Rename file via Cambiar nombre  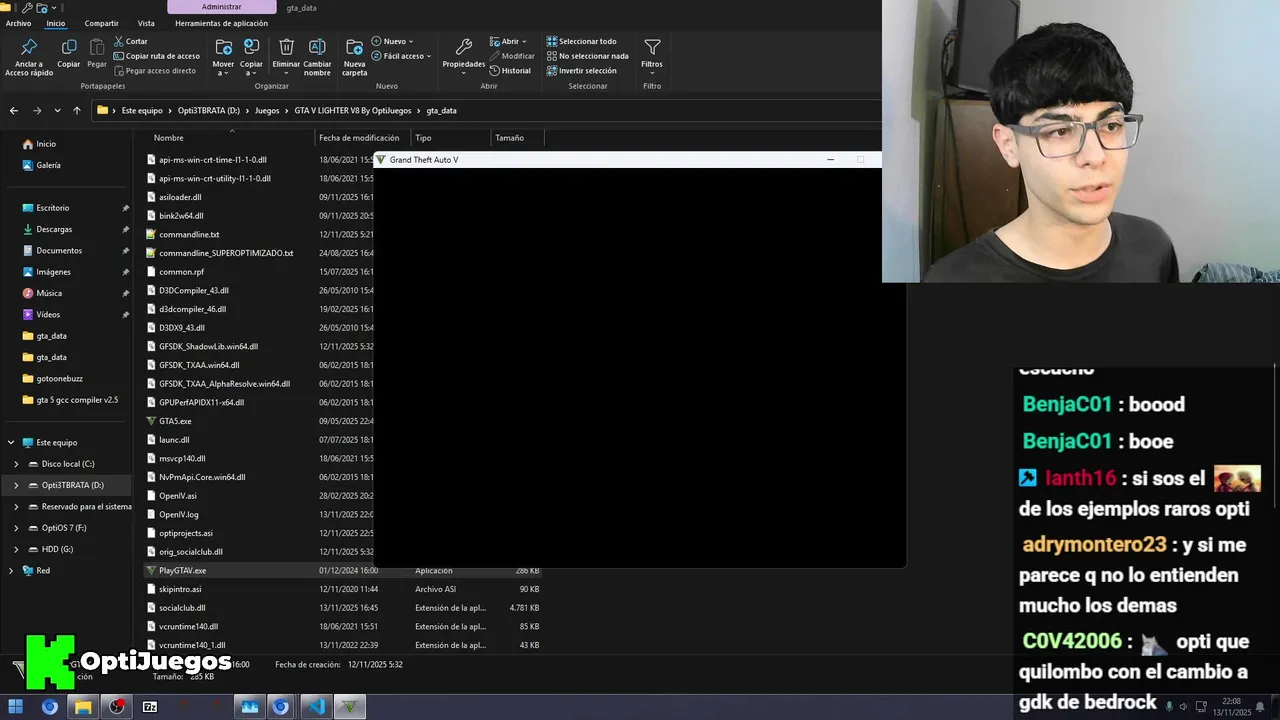tap(317, 57)
